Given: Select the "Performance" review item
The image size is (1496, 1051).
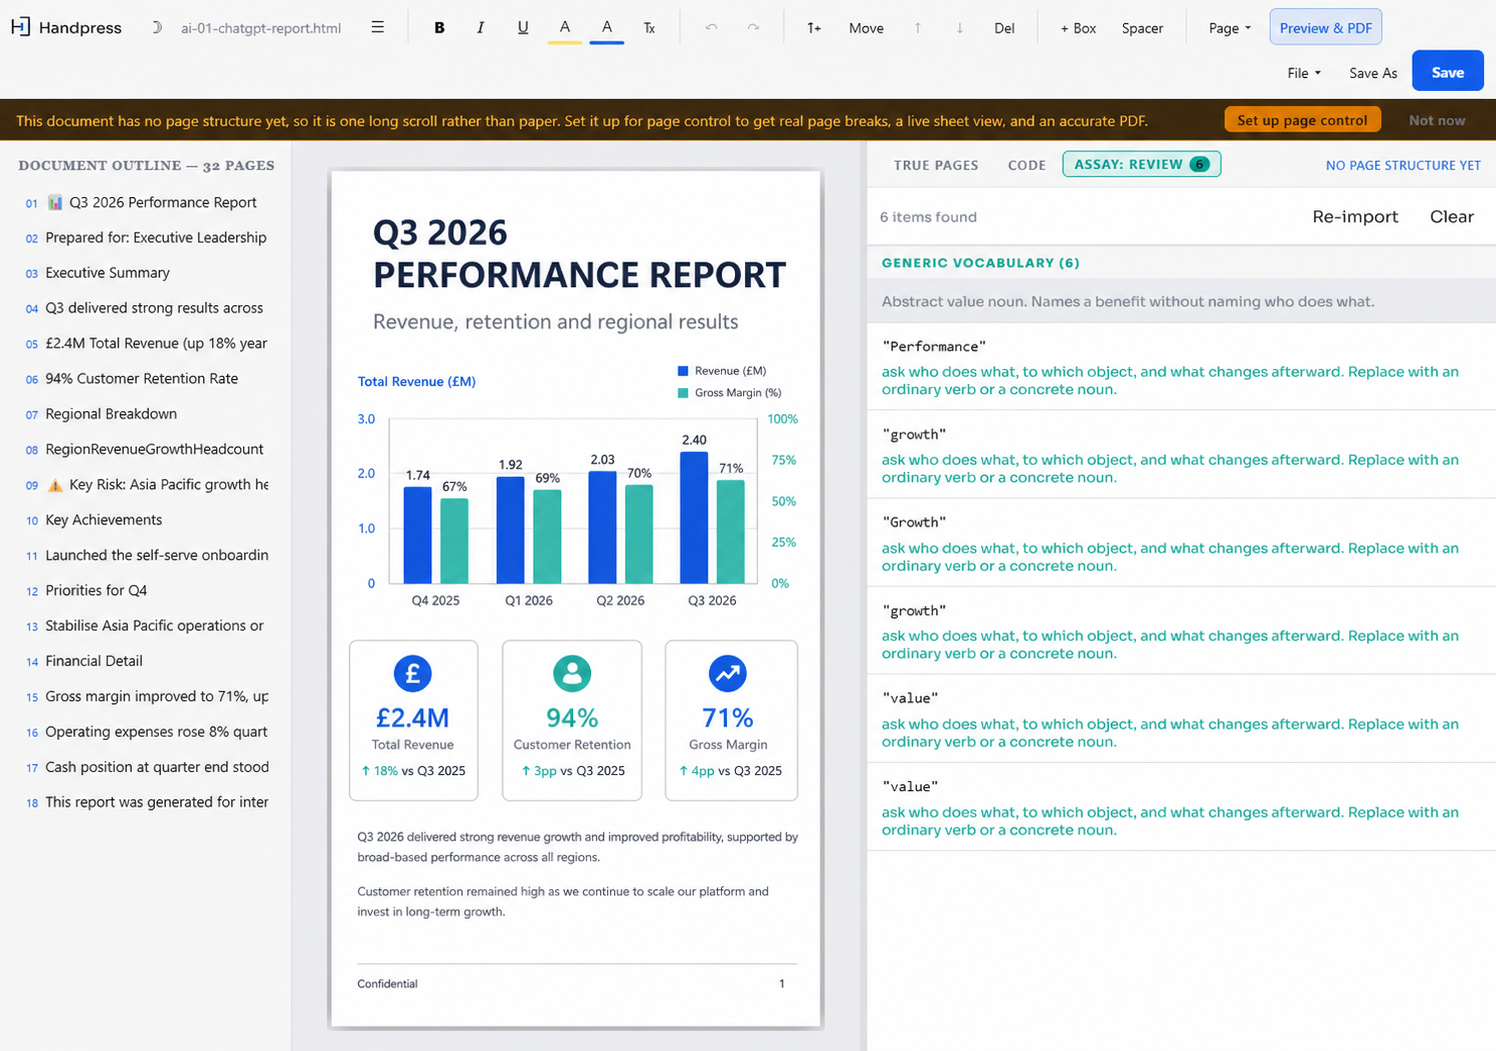Looking at the screenshot, I should coord(1181,366).
